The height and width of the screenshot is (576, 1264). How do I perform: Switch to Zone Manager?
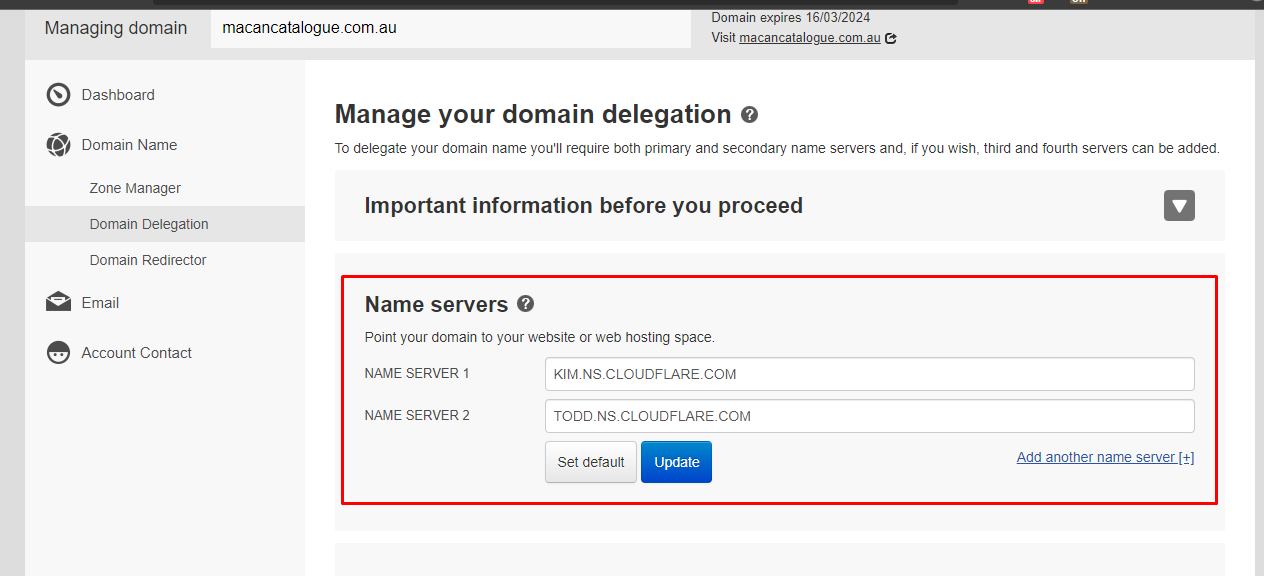(x=135, y=187)
